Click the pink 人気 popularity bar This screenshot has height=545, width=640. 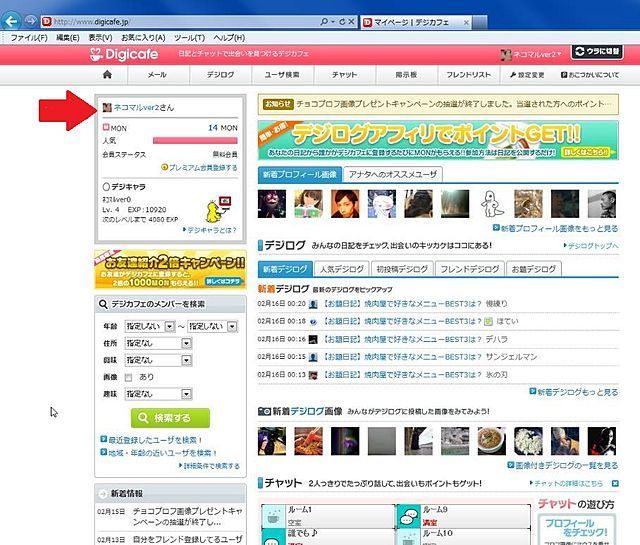[201, 141]
